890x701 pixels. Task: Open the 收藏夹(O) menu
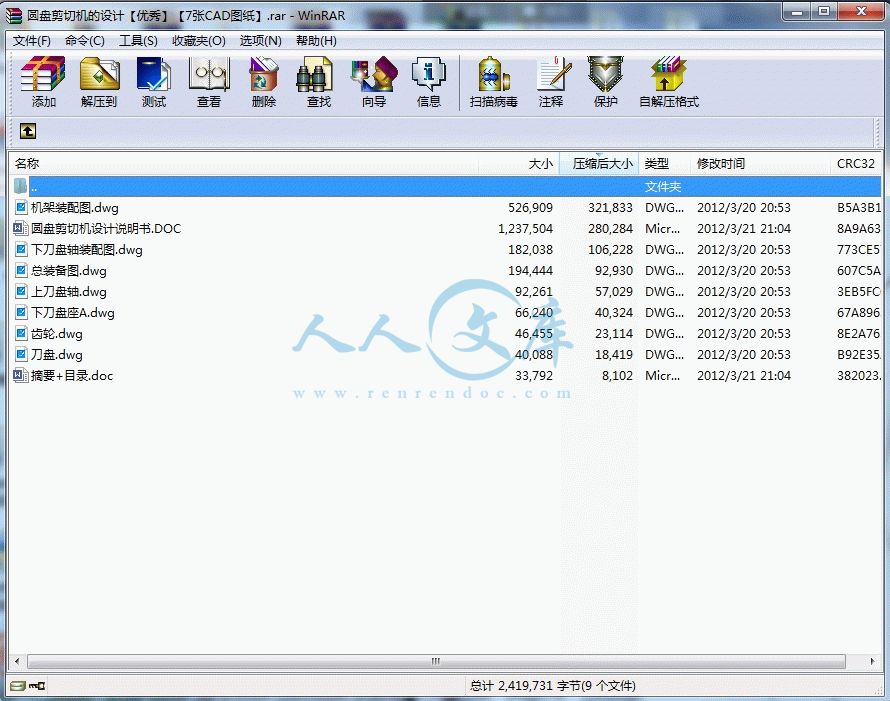tap(199, 41)
